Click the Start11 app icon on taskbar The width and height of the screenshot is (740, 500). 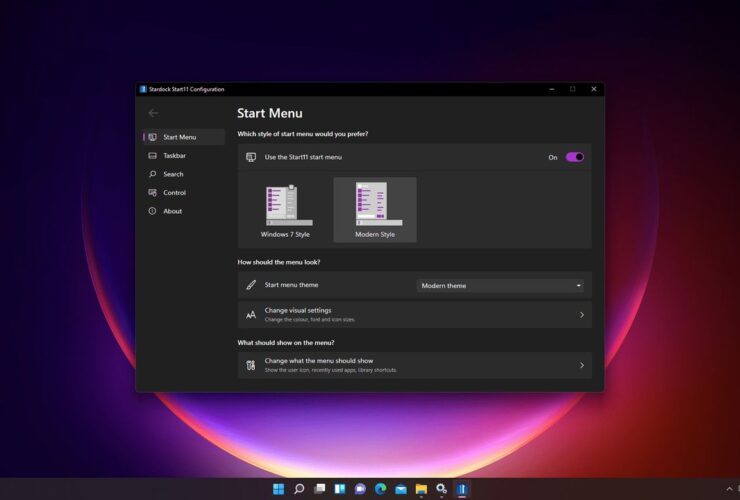point(462,489)
